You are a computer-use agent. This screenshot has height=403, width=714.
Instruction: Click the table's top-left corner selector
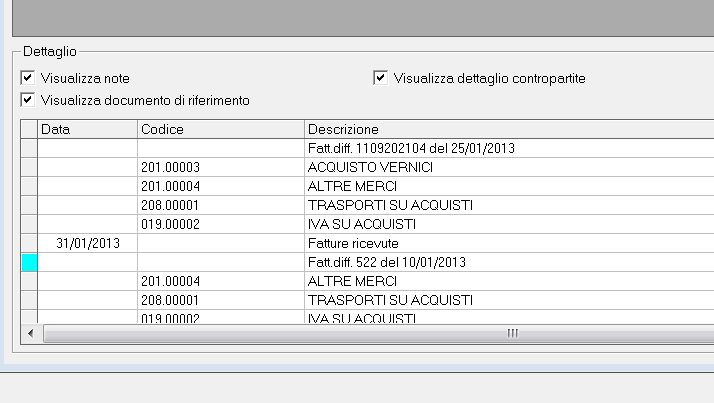pos(29,129)
